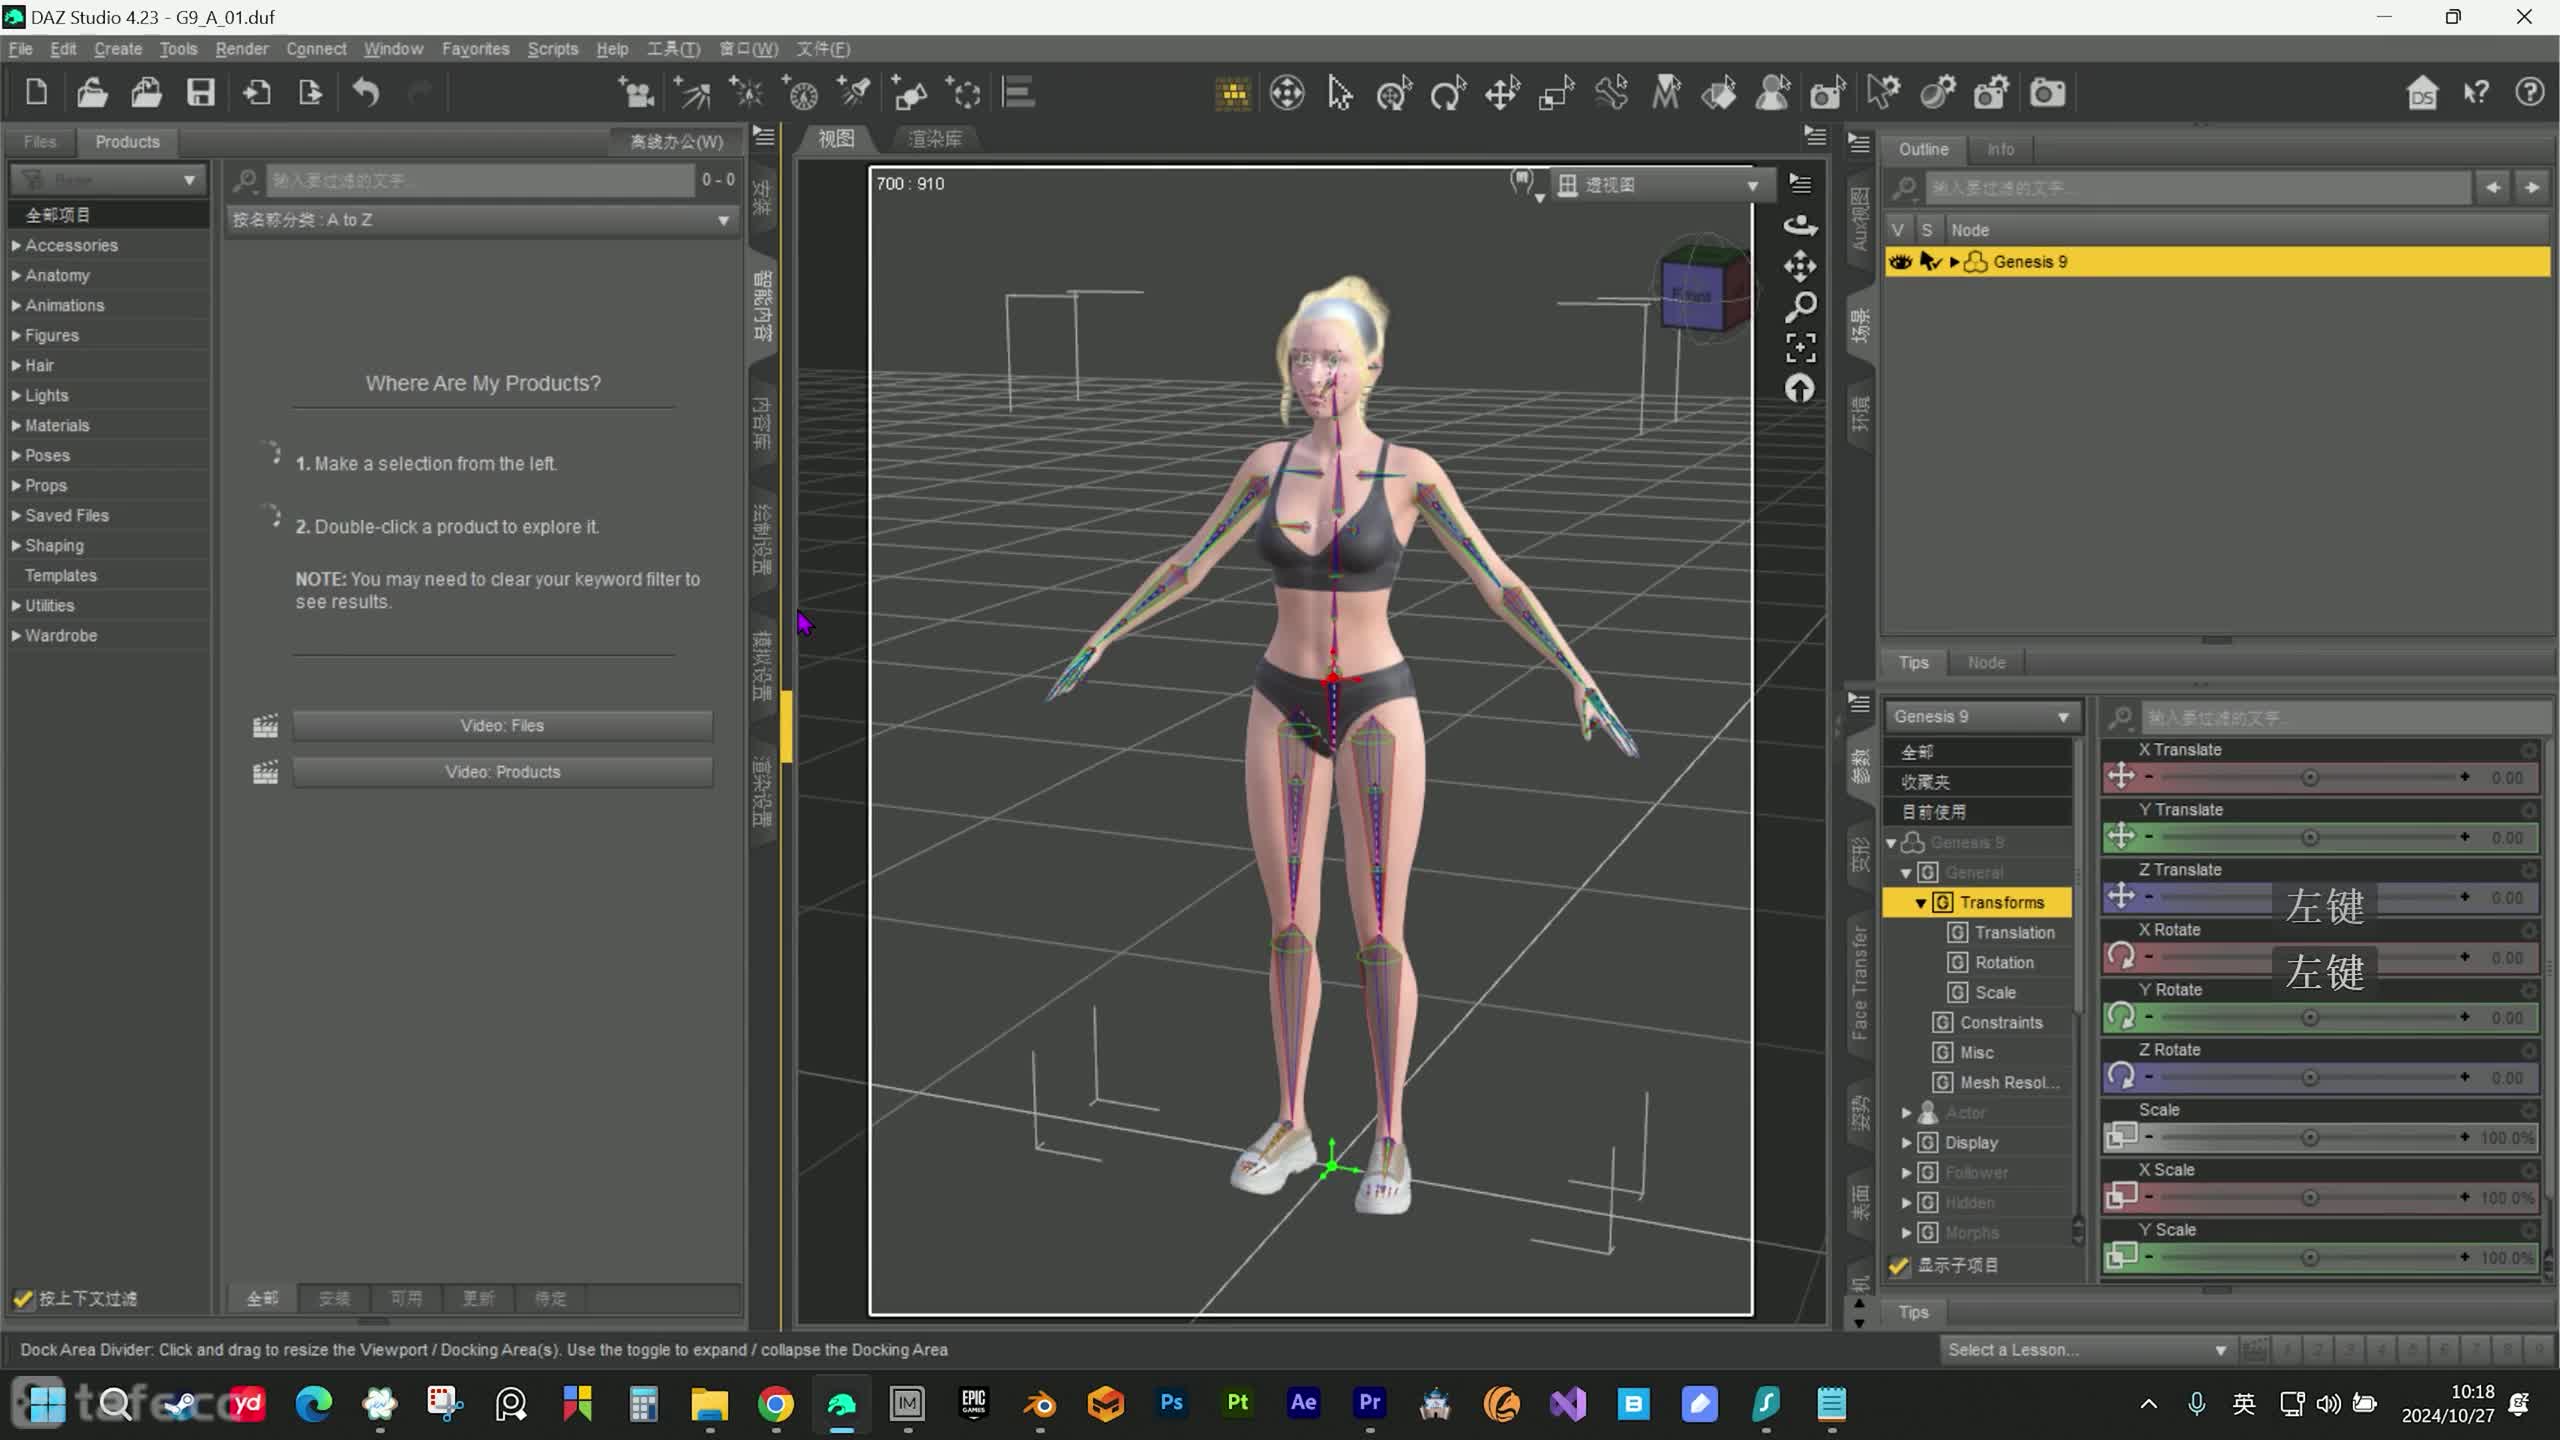
Task: Switch to the Info tab
Action: (2000, 149)
